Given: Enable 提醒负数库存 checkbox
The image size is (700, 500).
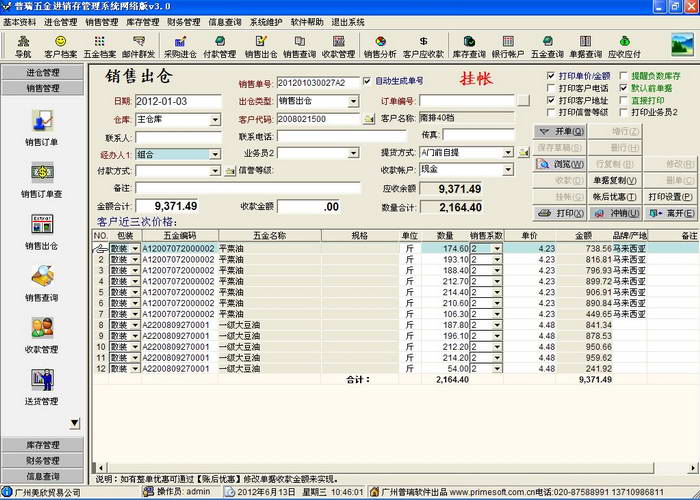Looking at the screenshot, I should click(x=624, y=76).
